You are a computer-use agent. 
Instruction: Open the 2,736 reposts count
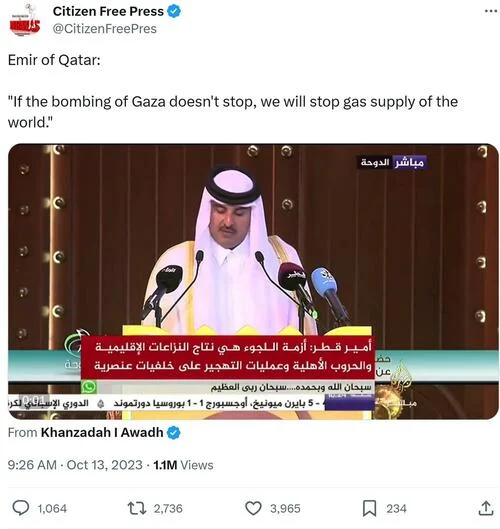(168, 508)
